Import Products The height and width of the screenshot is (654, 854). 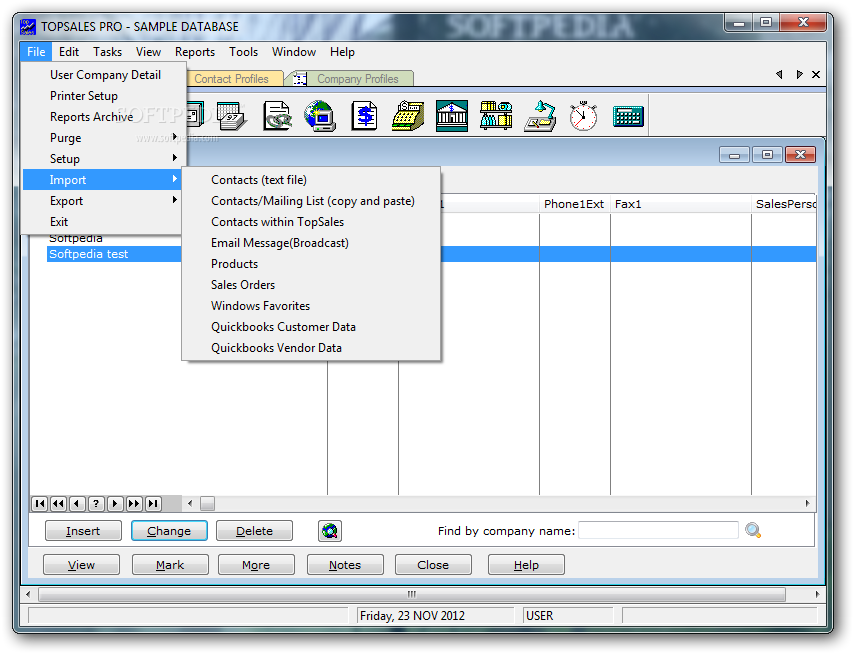(311, 264)
